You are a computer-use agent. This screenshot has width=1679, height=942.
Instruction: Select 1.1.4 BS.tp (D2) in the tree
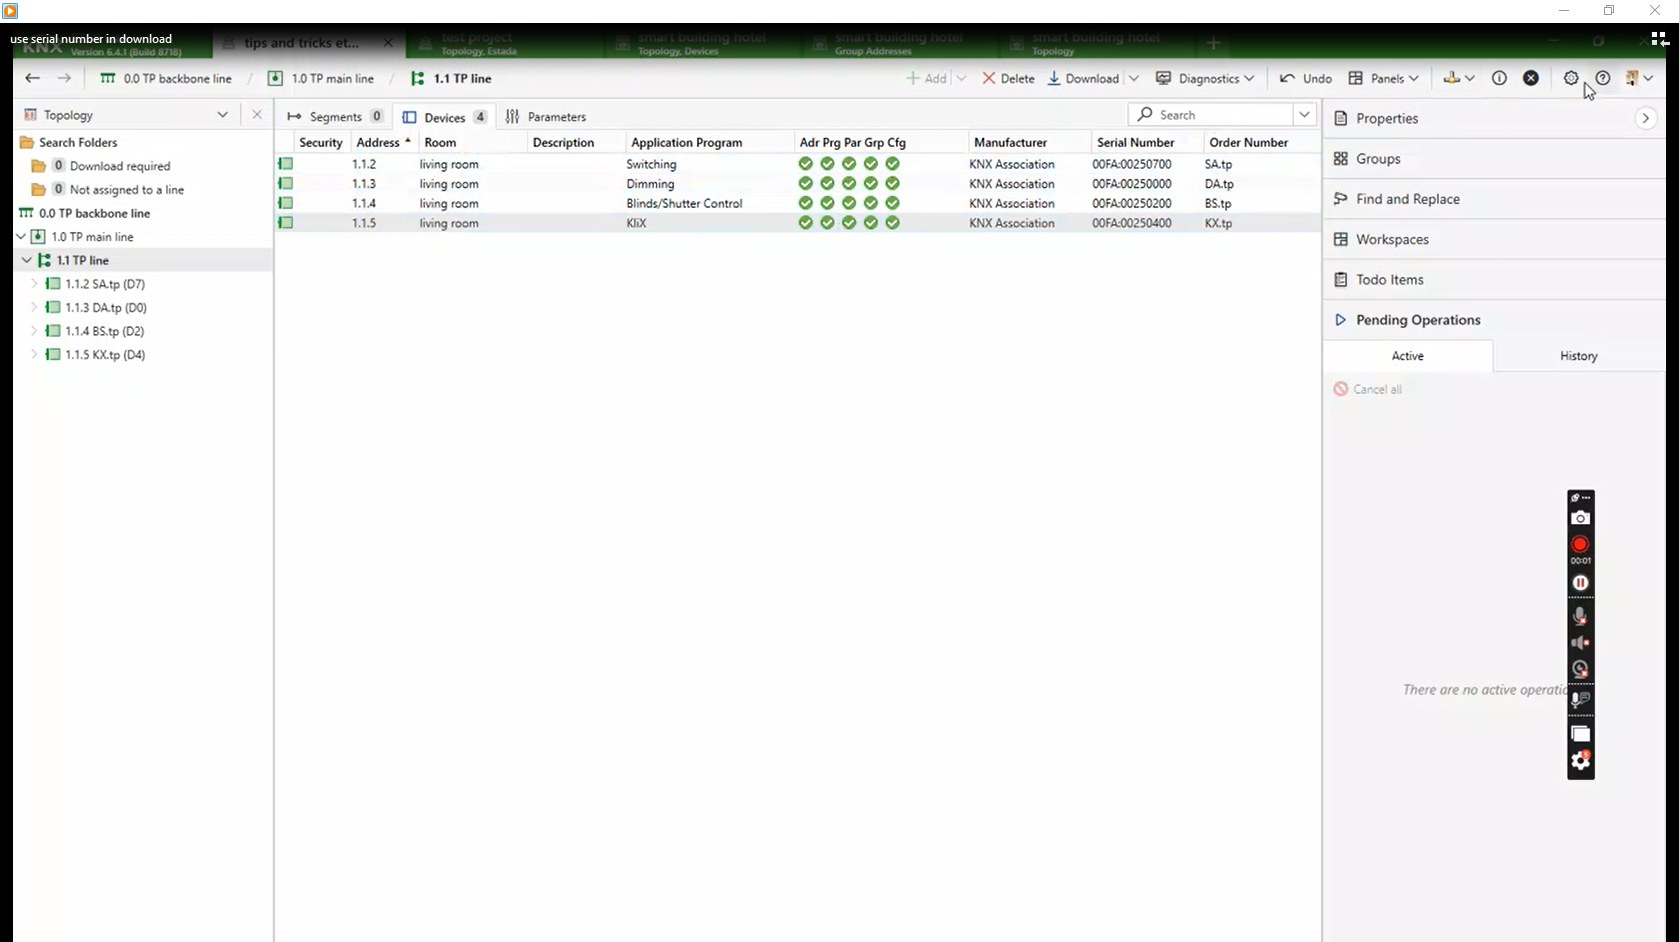coord(105,331)
